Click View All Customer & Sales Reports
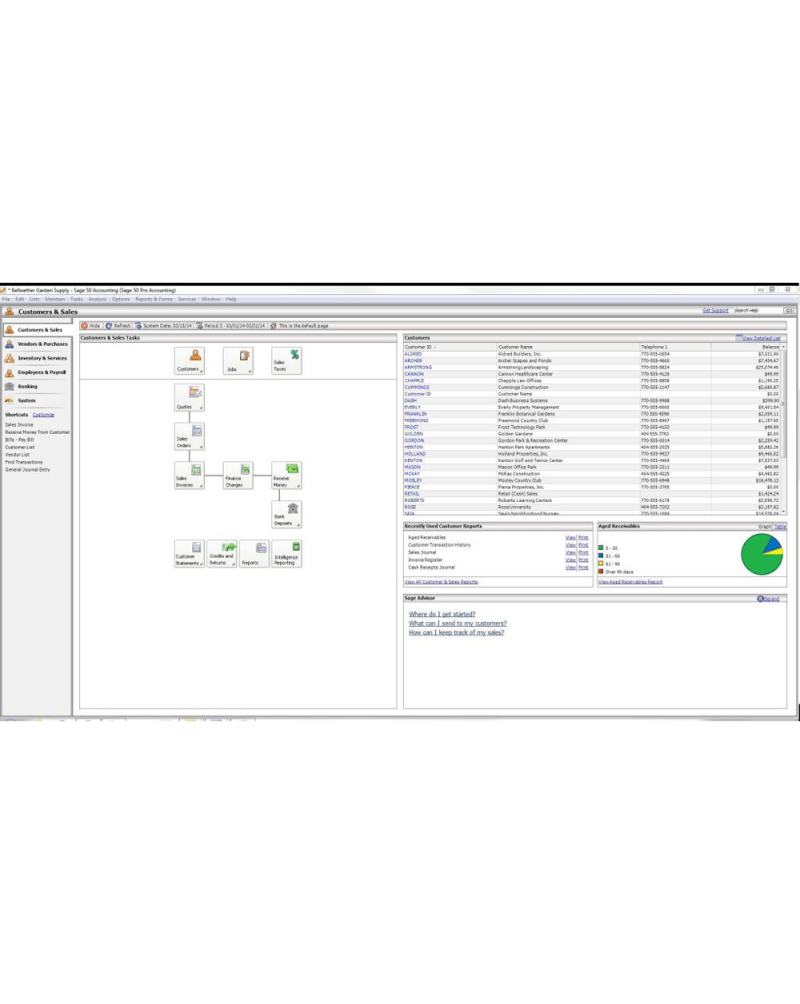This screenshot has width=800, height=1004. [441, 582]
